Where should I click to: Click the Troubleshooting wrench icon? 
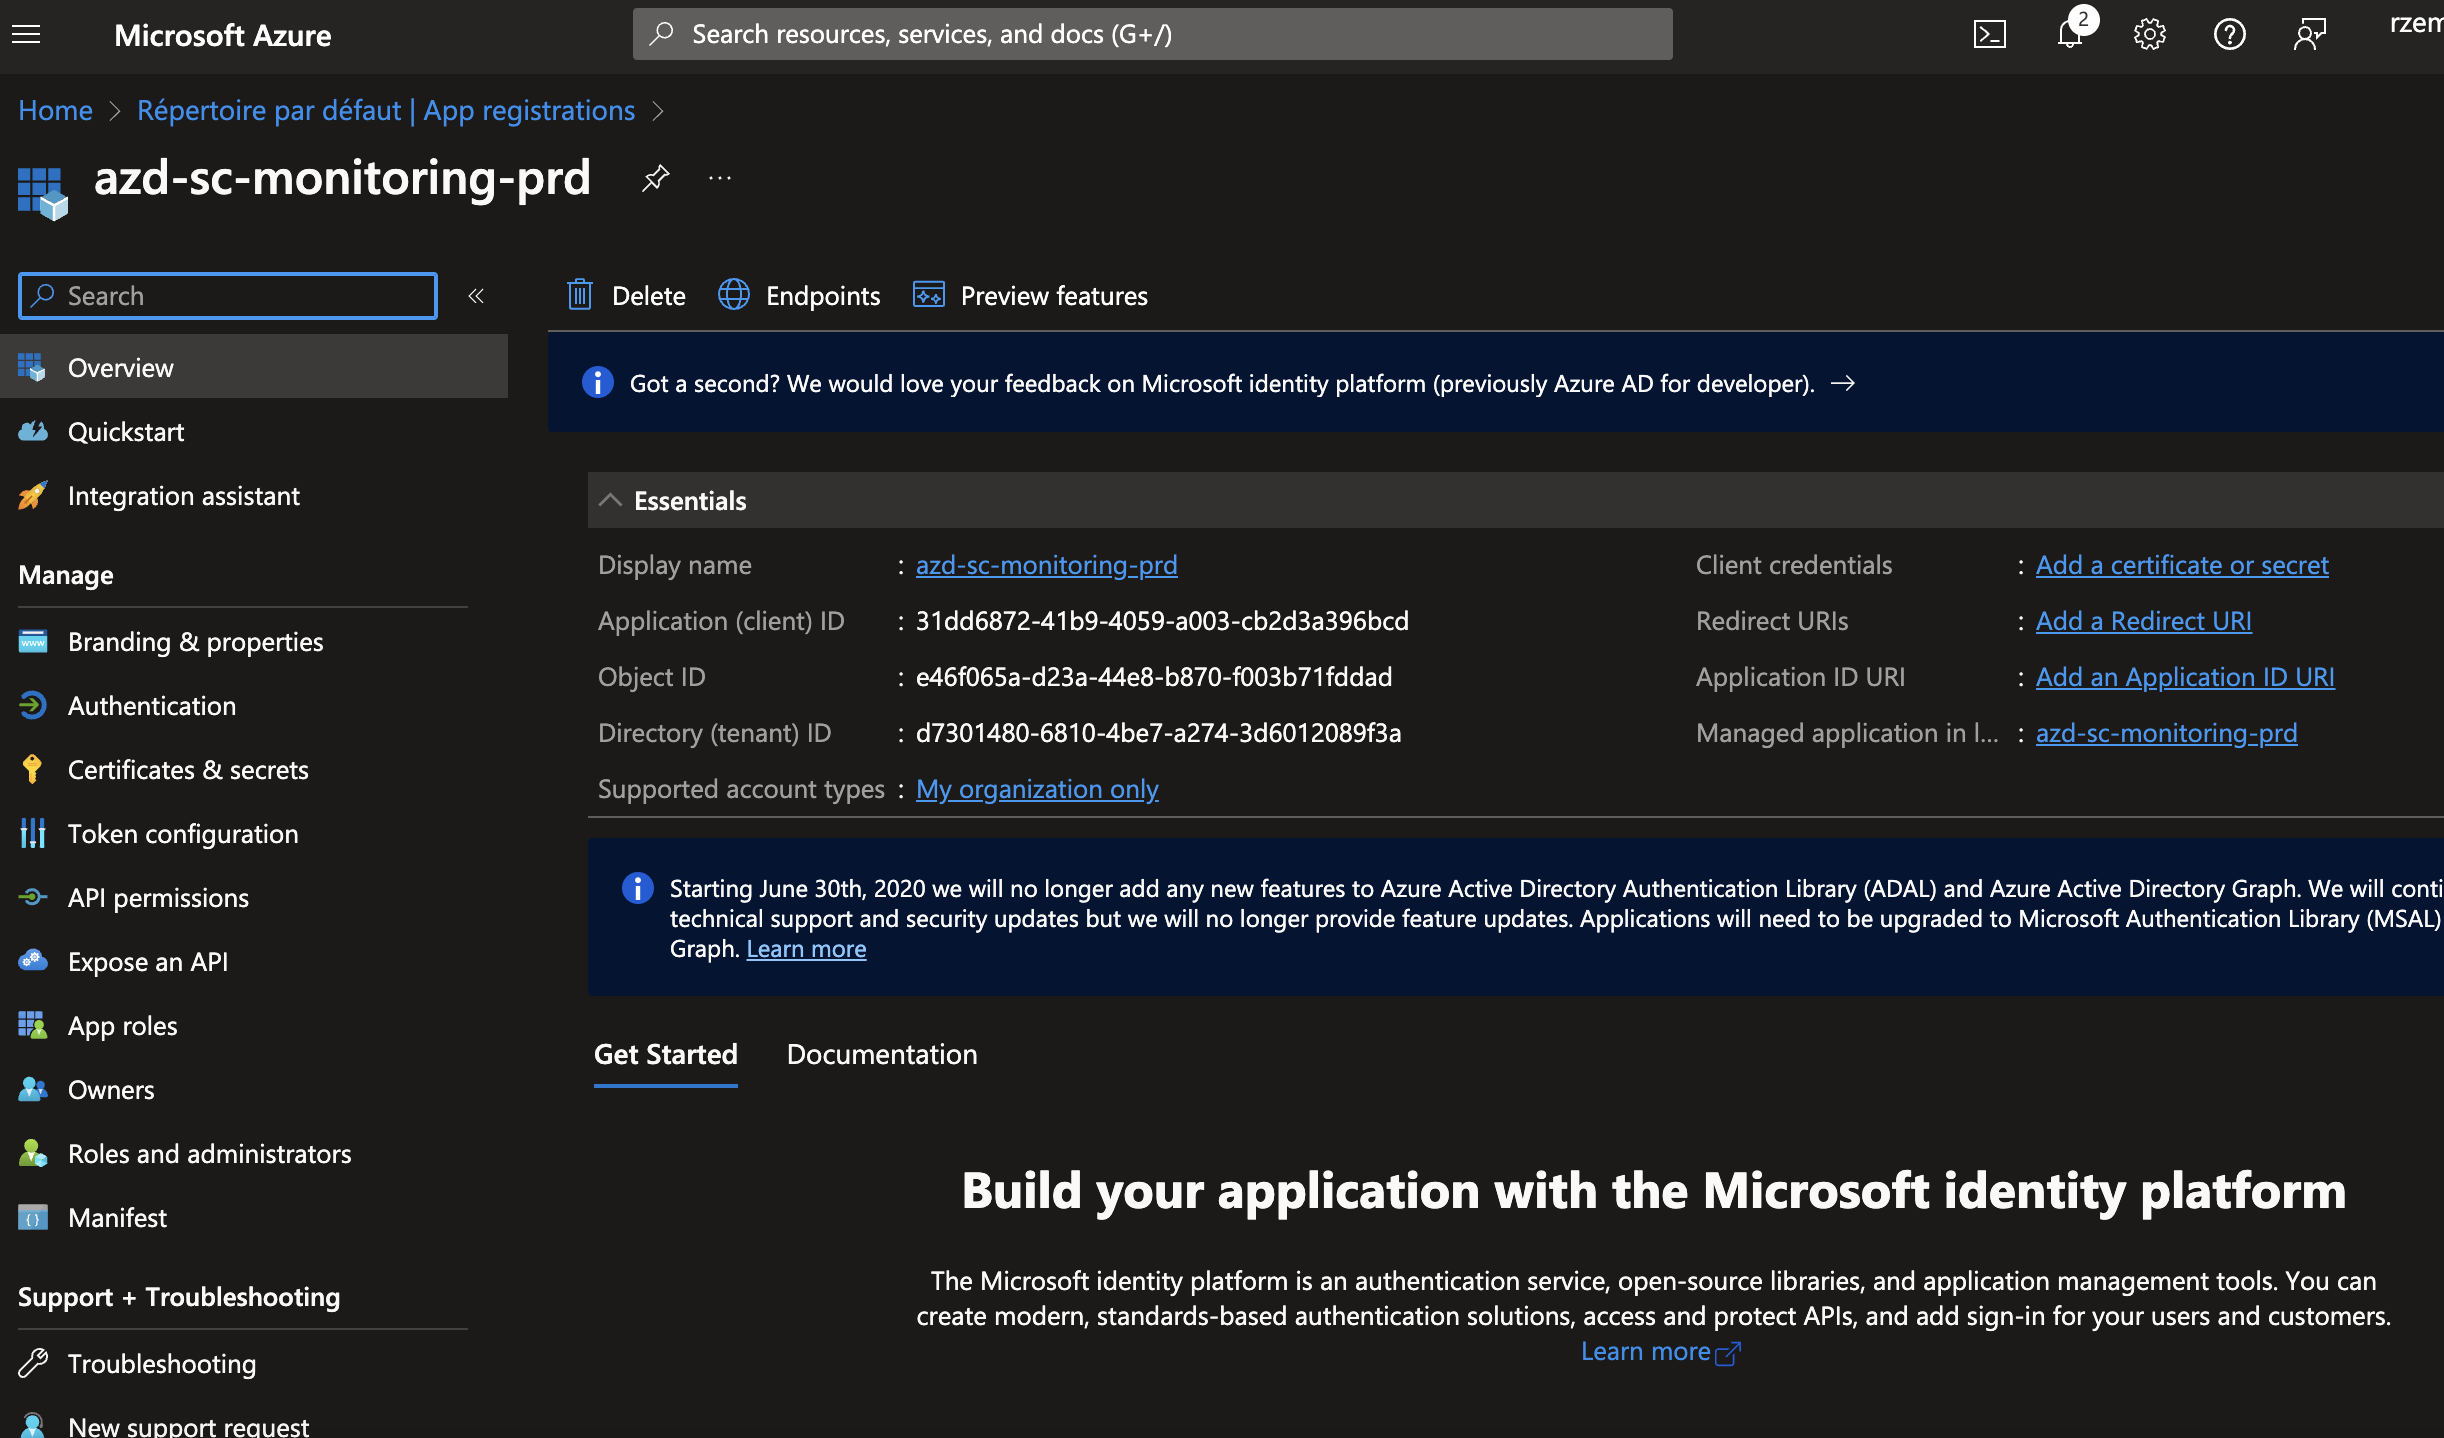pos(33,1363)
